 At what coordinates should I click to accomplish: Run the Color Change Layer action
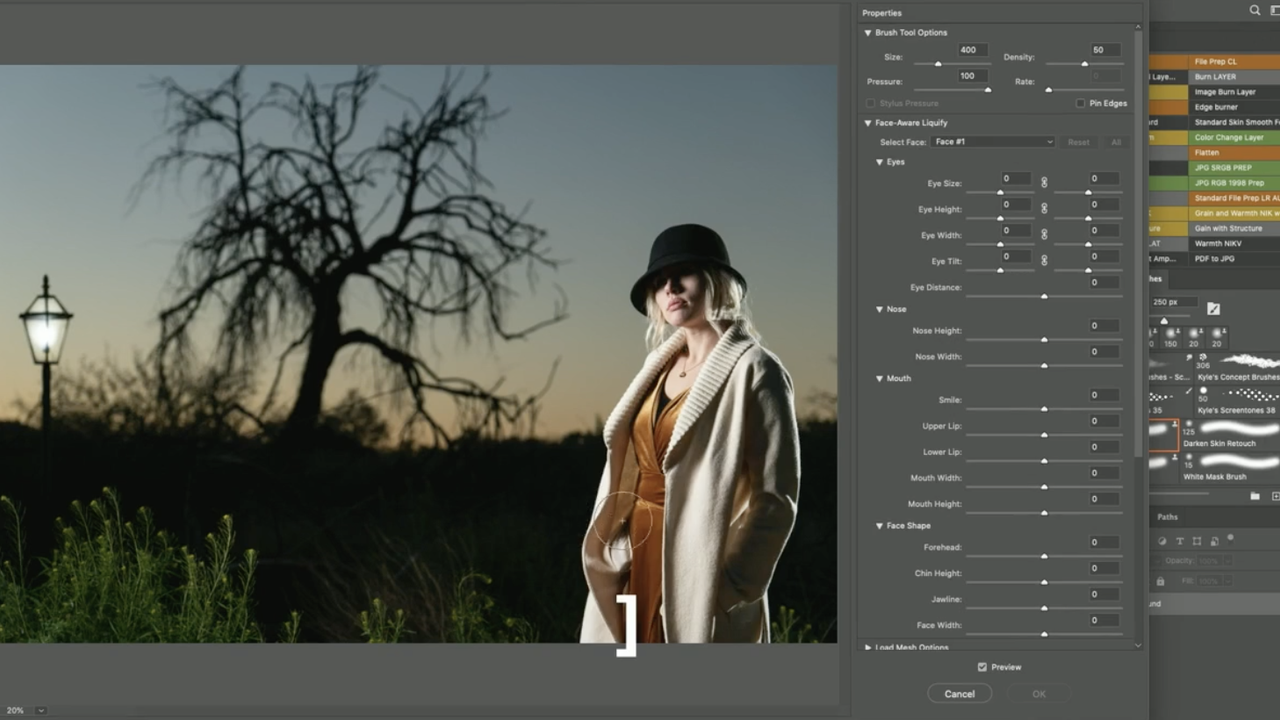[x=1234, y=137]
